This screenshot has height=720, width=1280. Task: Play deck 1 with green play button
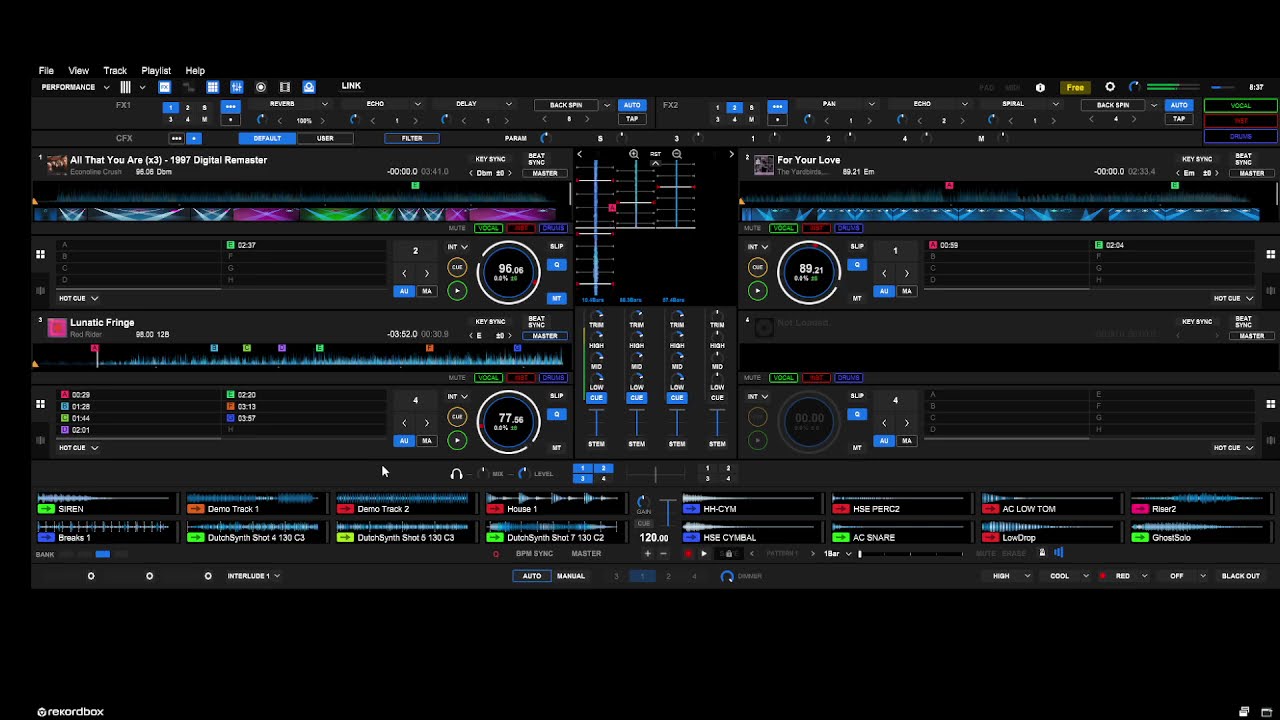coord(457,291)
